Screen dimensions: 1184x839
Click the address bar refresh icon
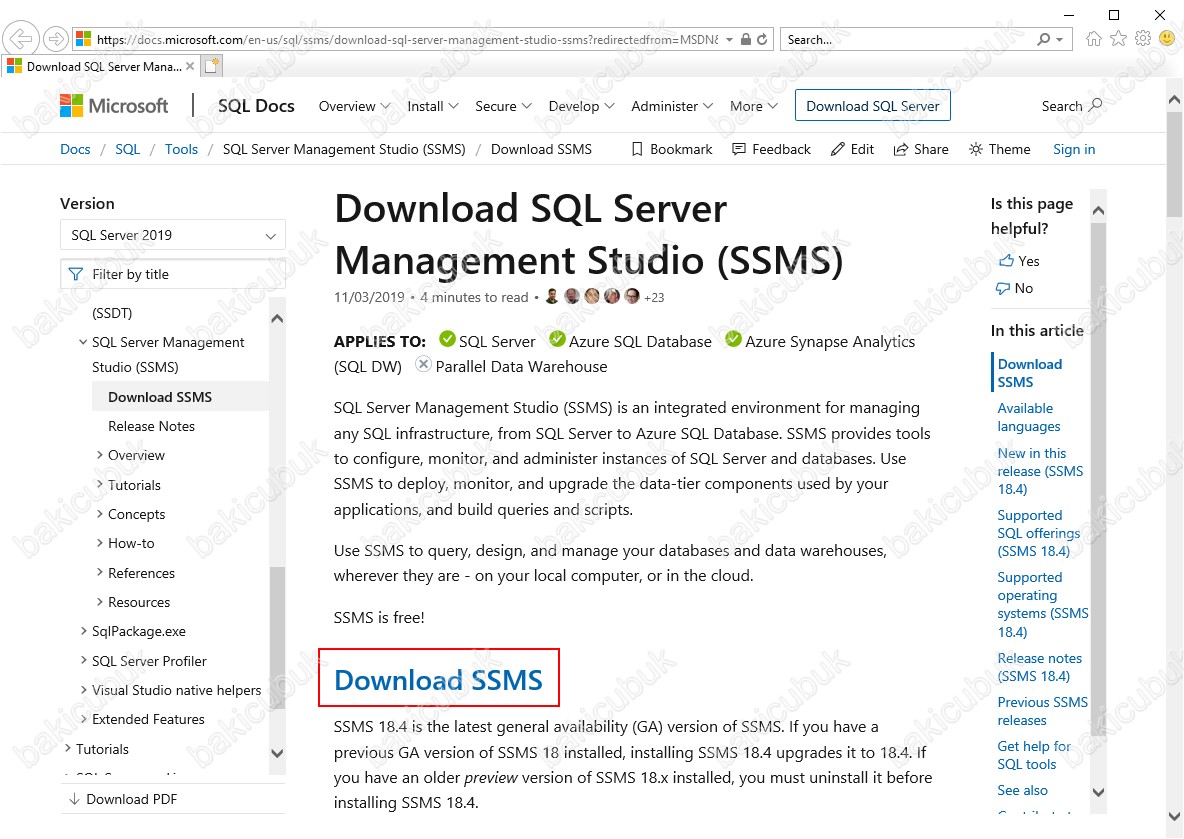763,39
